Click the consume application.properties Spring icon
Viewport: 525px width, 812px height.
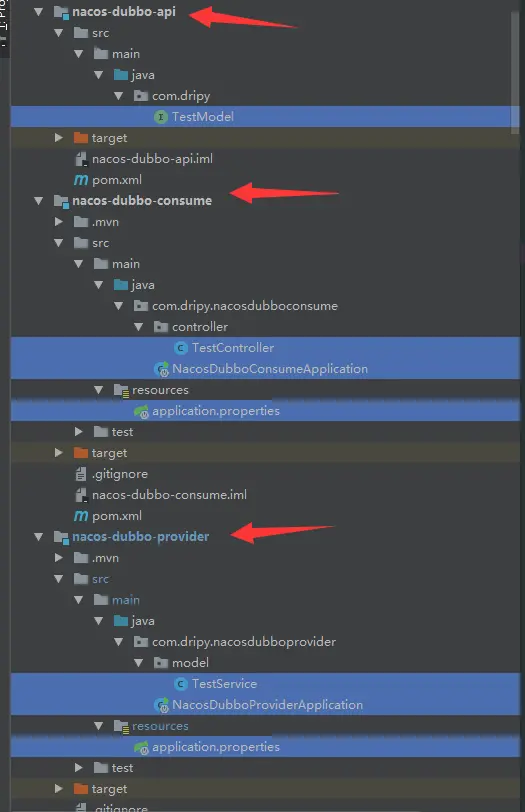(x=141, y=412)
